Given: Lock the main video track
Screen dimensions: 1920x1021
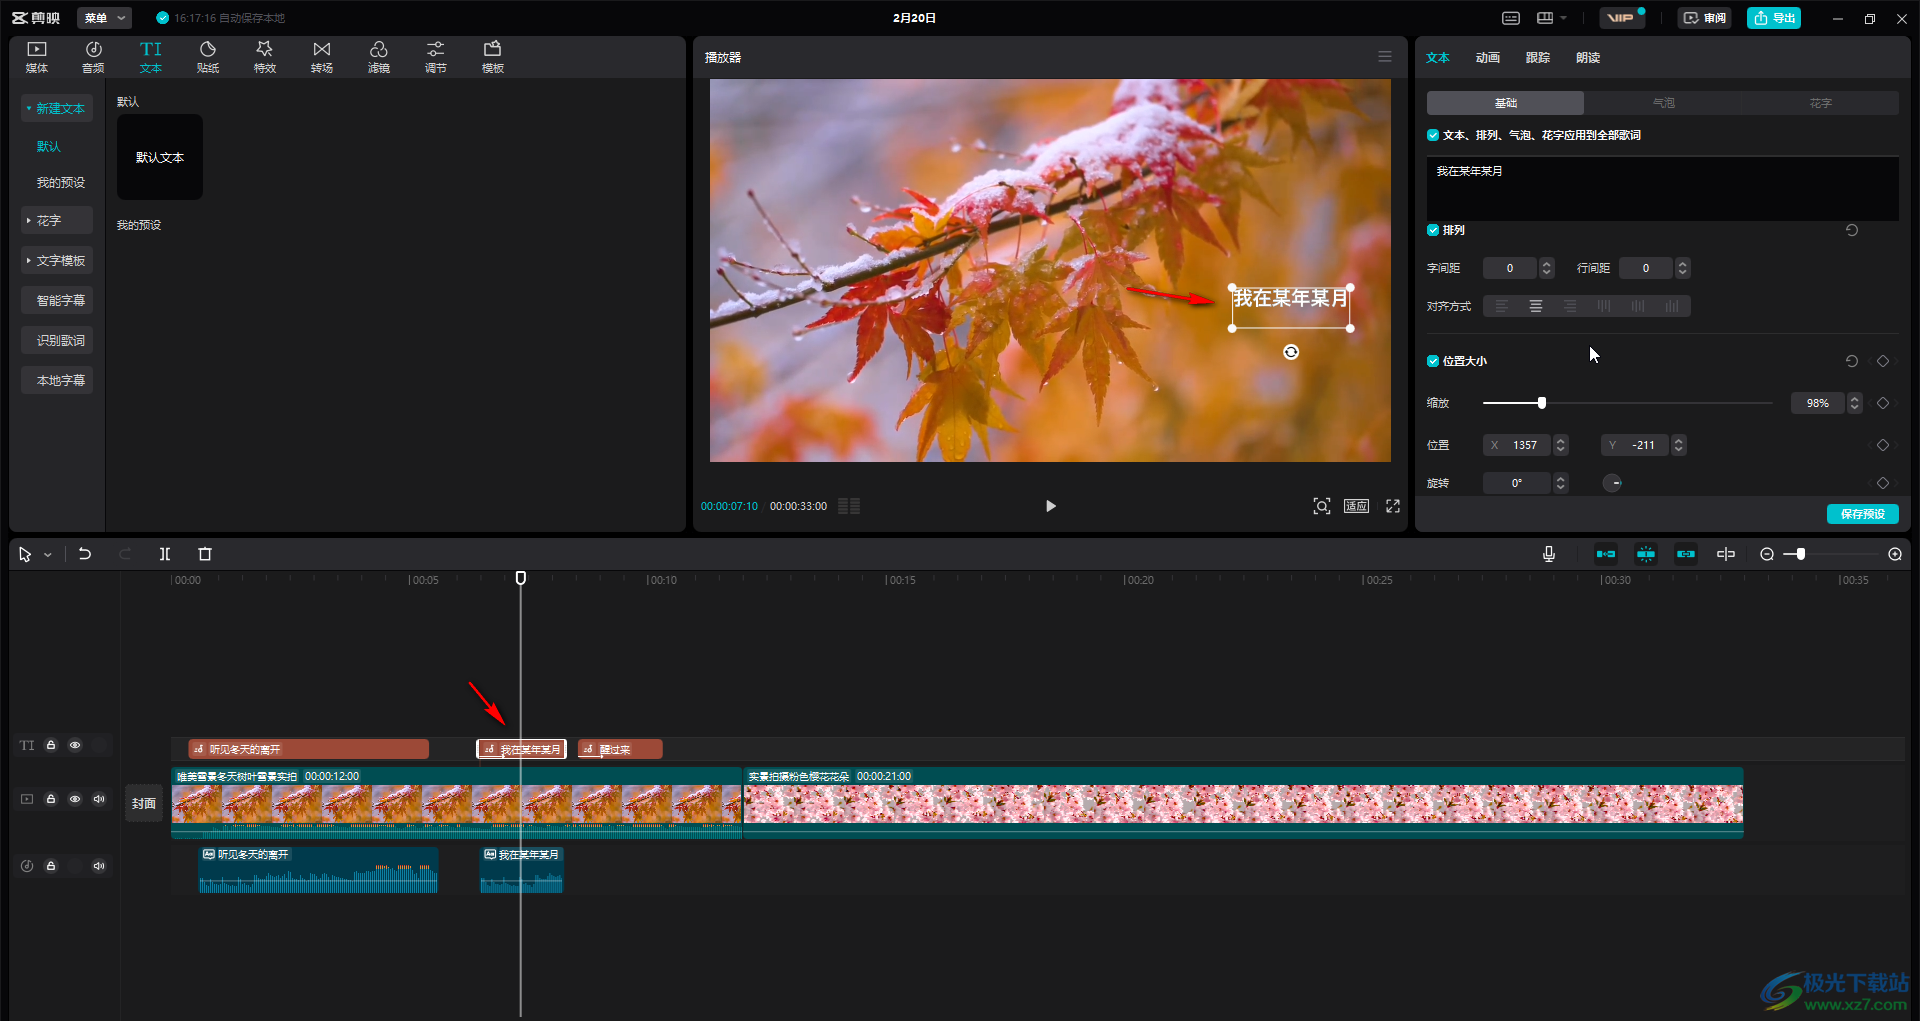Looking at the screenshot, I should [51, 799].
